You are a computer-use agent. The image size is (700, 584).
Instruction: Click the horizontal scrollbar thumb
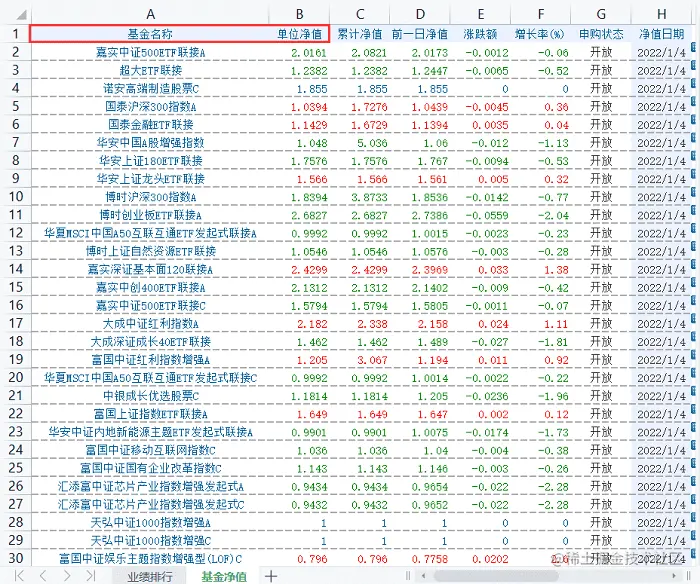click(496, 576)
